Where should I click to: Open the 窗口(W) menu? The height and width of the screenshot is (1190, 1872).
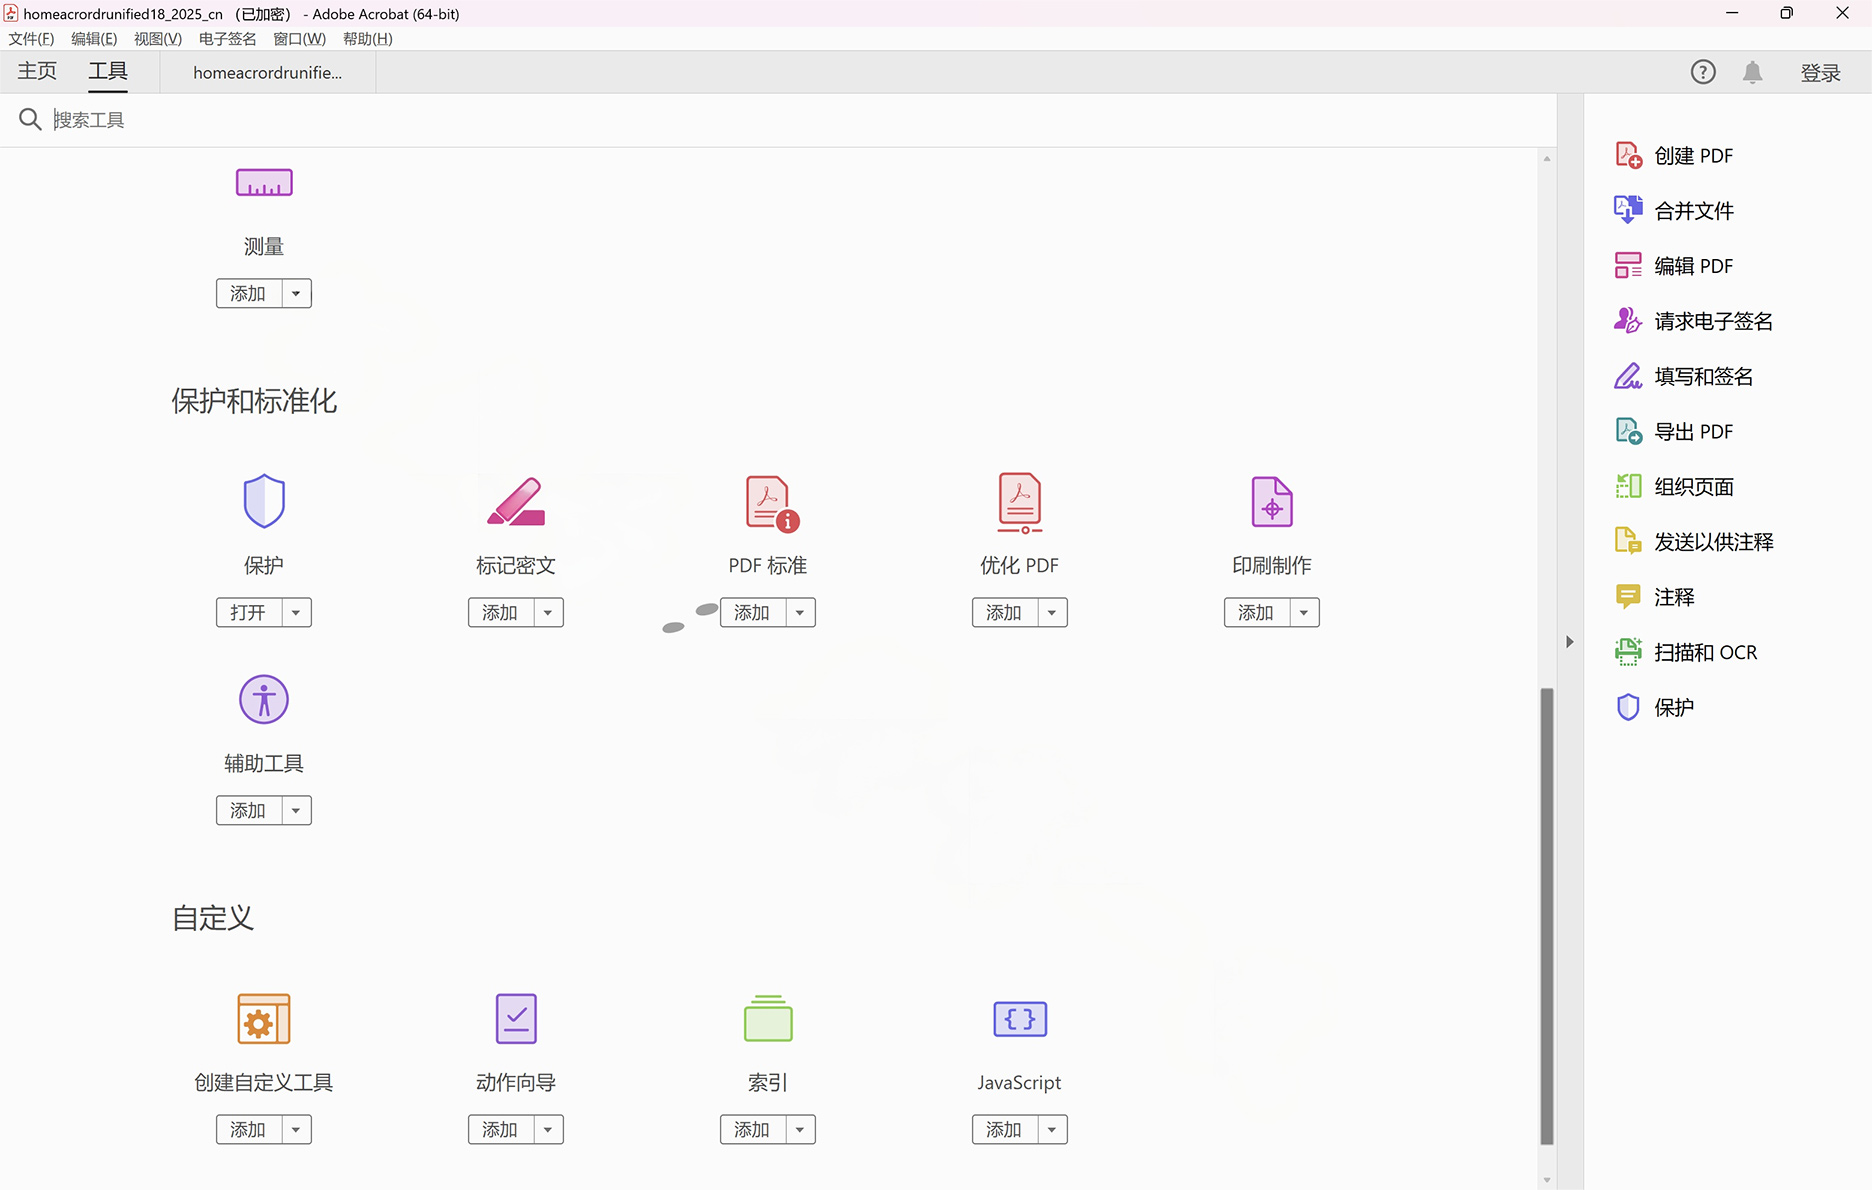pyautogui.click(x=299, y=39)
